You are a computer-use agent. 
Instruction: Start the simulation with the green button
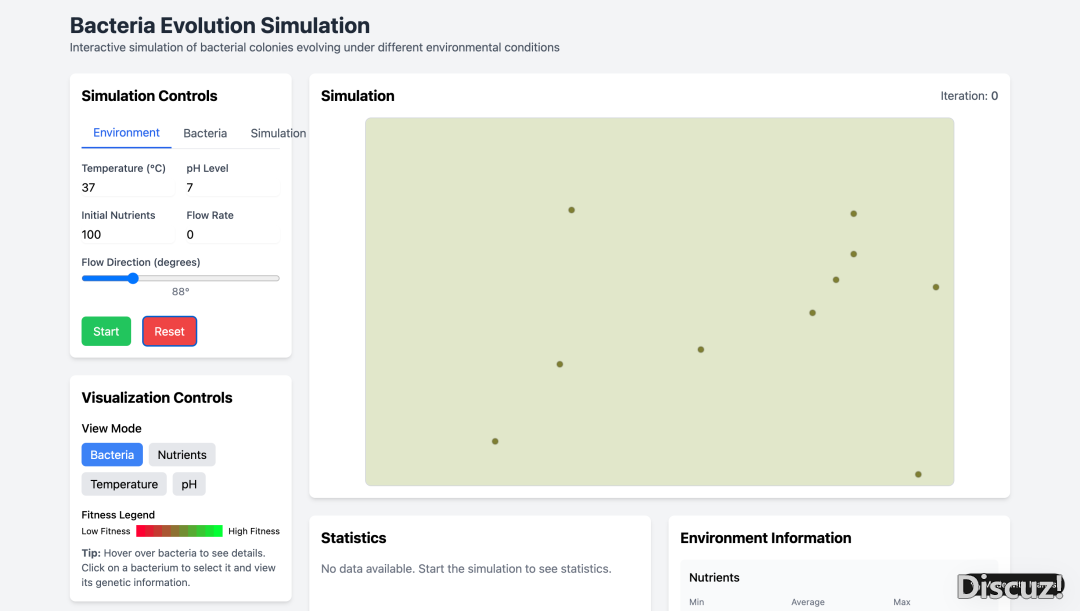pyautogui.click(x=106, y=331)
